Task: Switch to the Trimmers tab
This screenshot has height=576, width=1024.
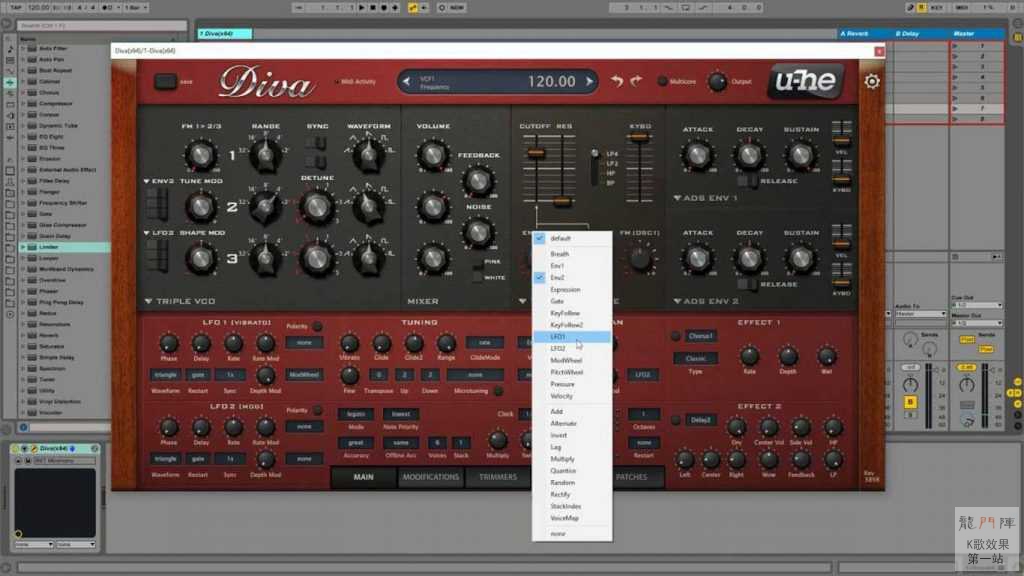Action: [498, 477]
